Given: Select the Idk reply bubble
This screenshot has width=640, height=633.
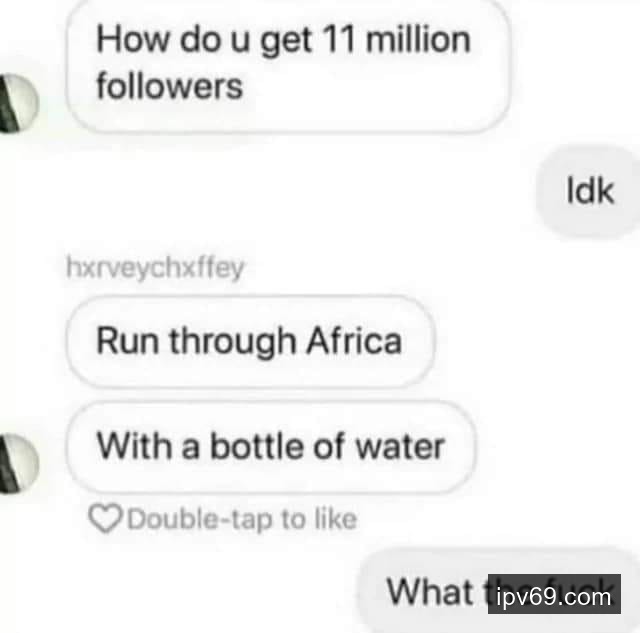Looking at the screenshot, I should [589, 191].
